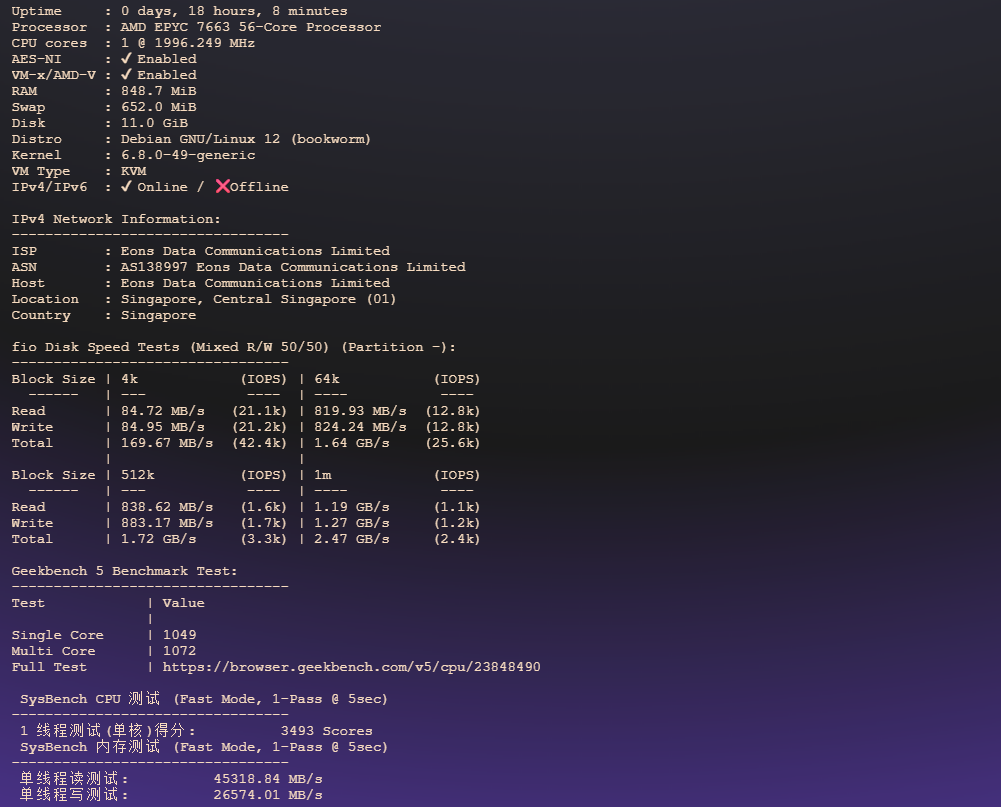Select the Single Core score 1049
This screenshot has height=807, width=1001.
click(181, 634)
